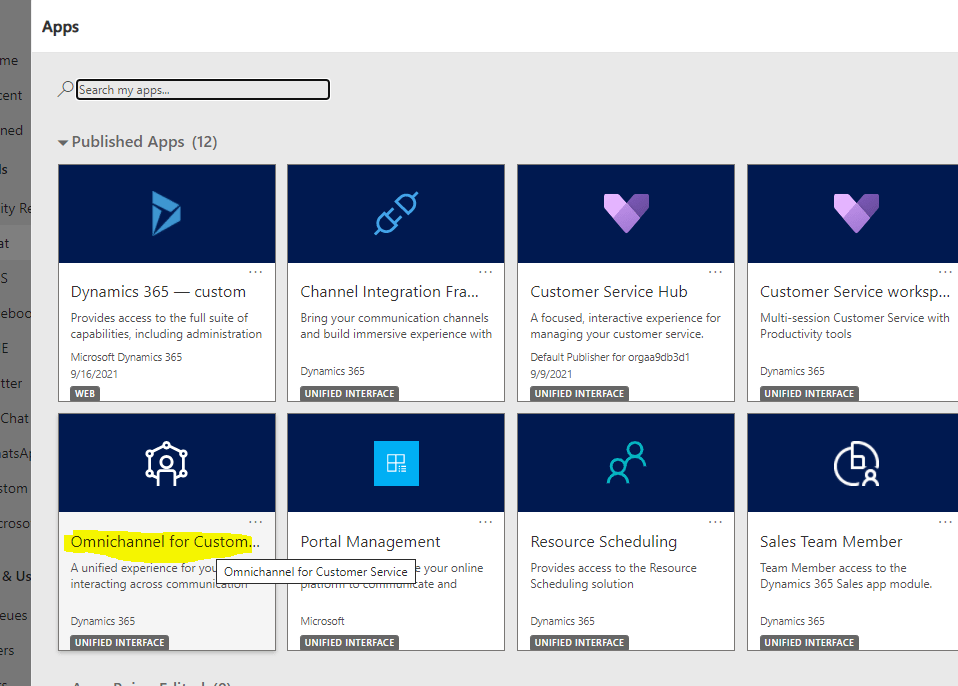
Task: Click the Dynamics 365 custom app icon
Action: click(166, 214)
